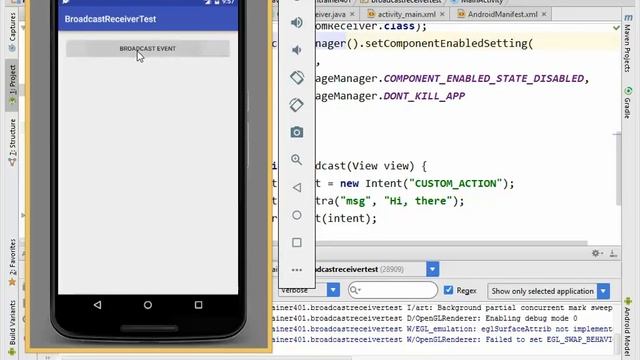The height and width of the screenshot is (360, 640).
Task: Rotate emulator left icon
Action: pyautogui.click(x=297, y=78)
